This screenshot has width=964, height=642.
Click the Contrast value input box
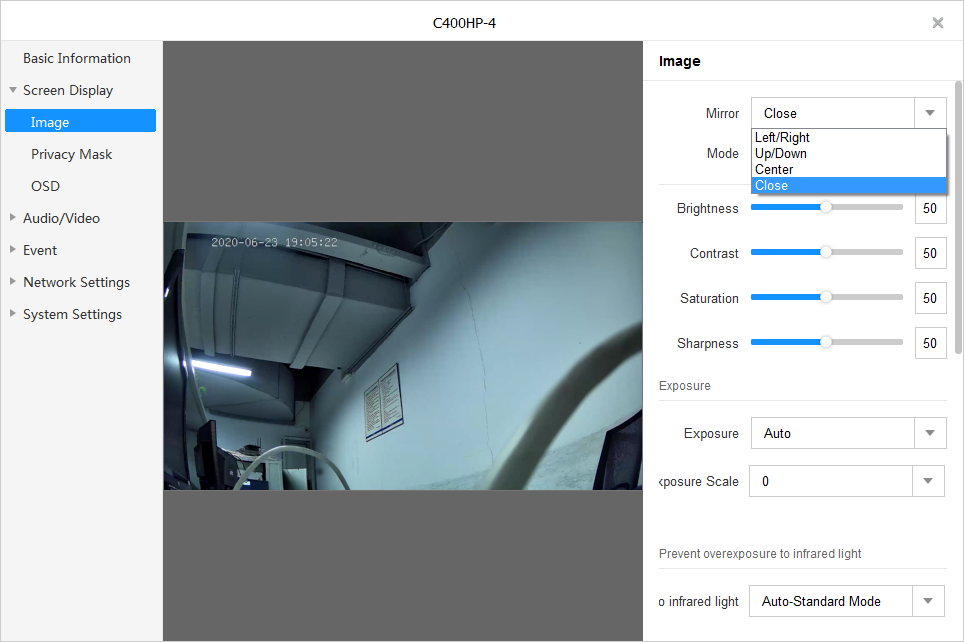pos(930,253)
